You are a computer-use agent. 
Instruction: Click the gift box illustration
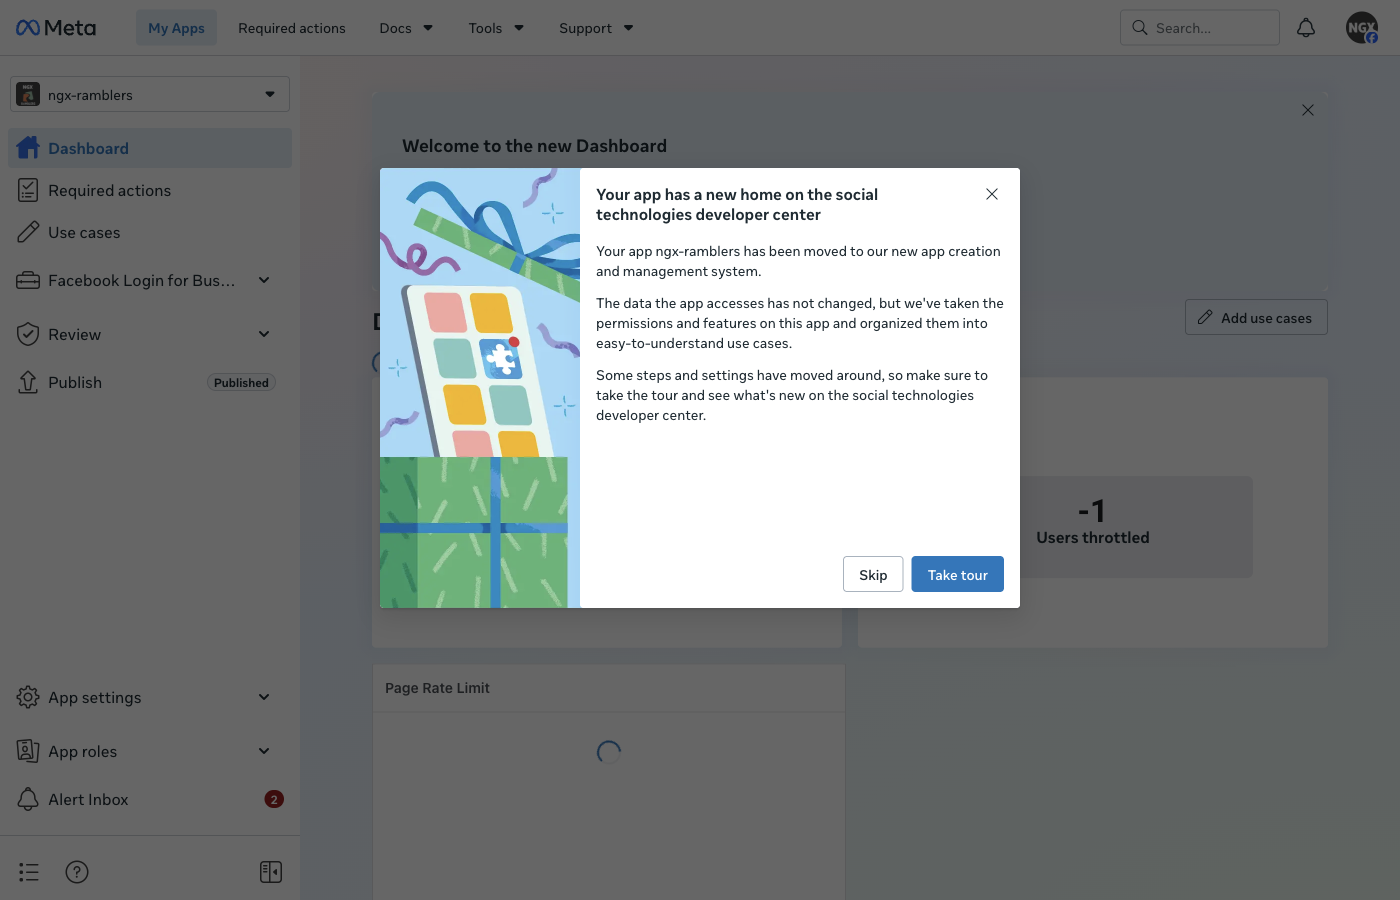pos(480,388)
